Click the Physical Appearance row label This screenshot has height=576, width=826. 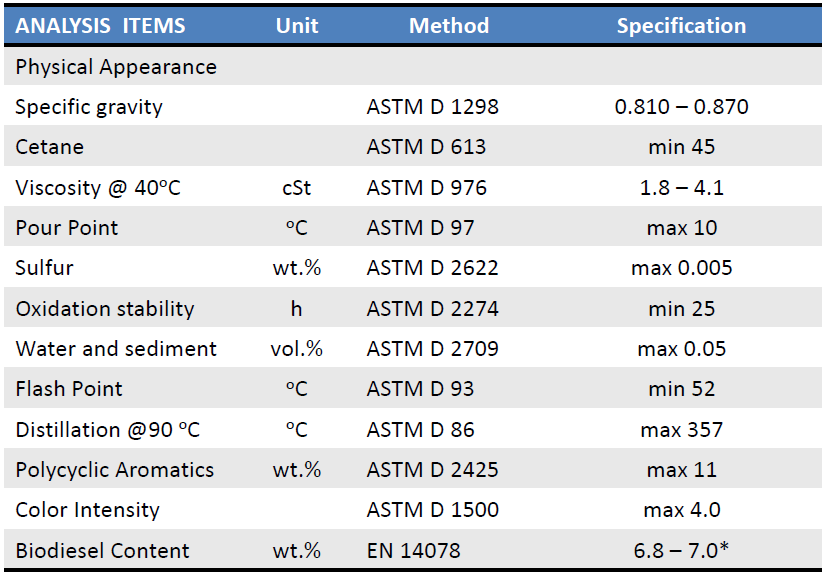coord(116,67)
